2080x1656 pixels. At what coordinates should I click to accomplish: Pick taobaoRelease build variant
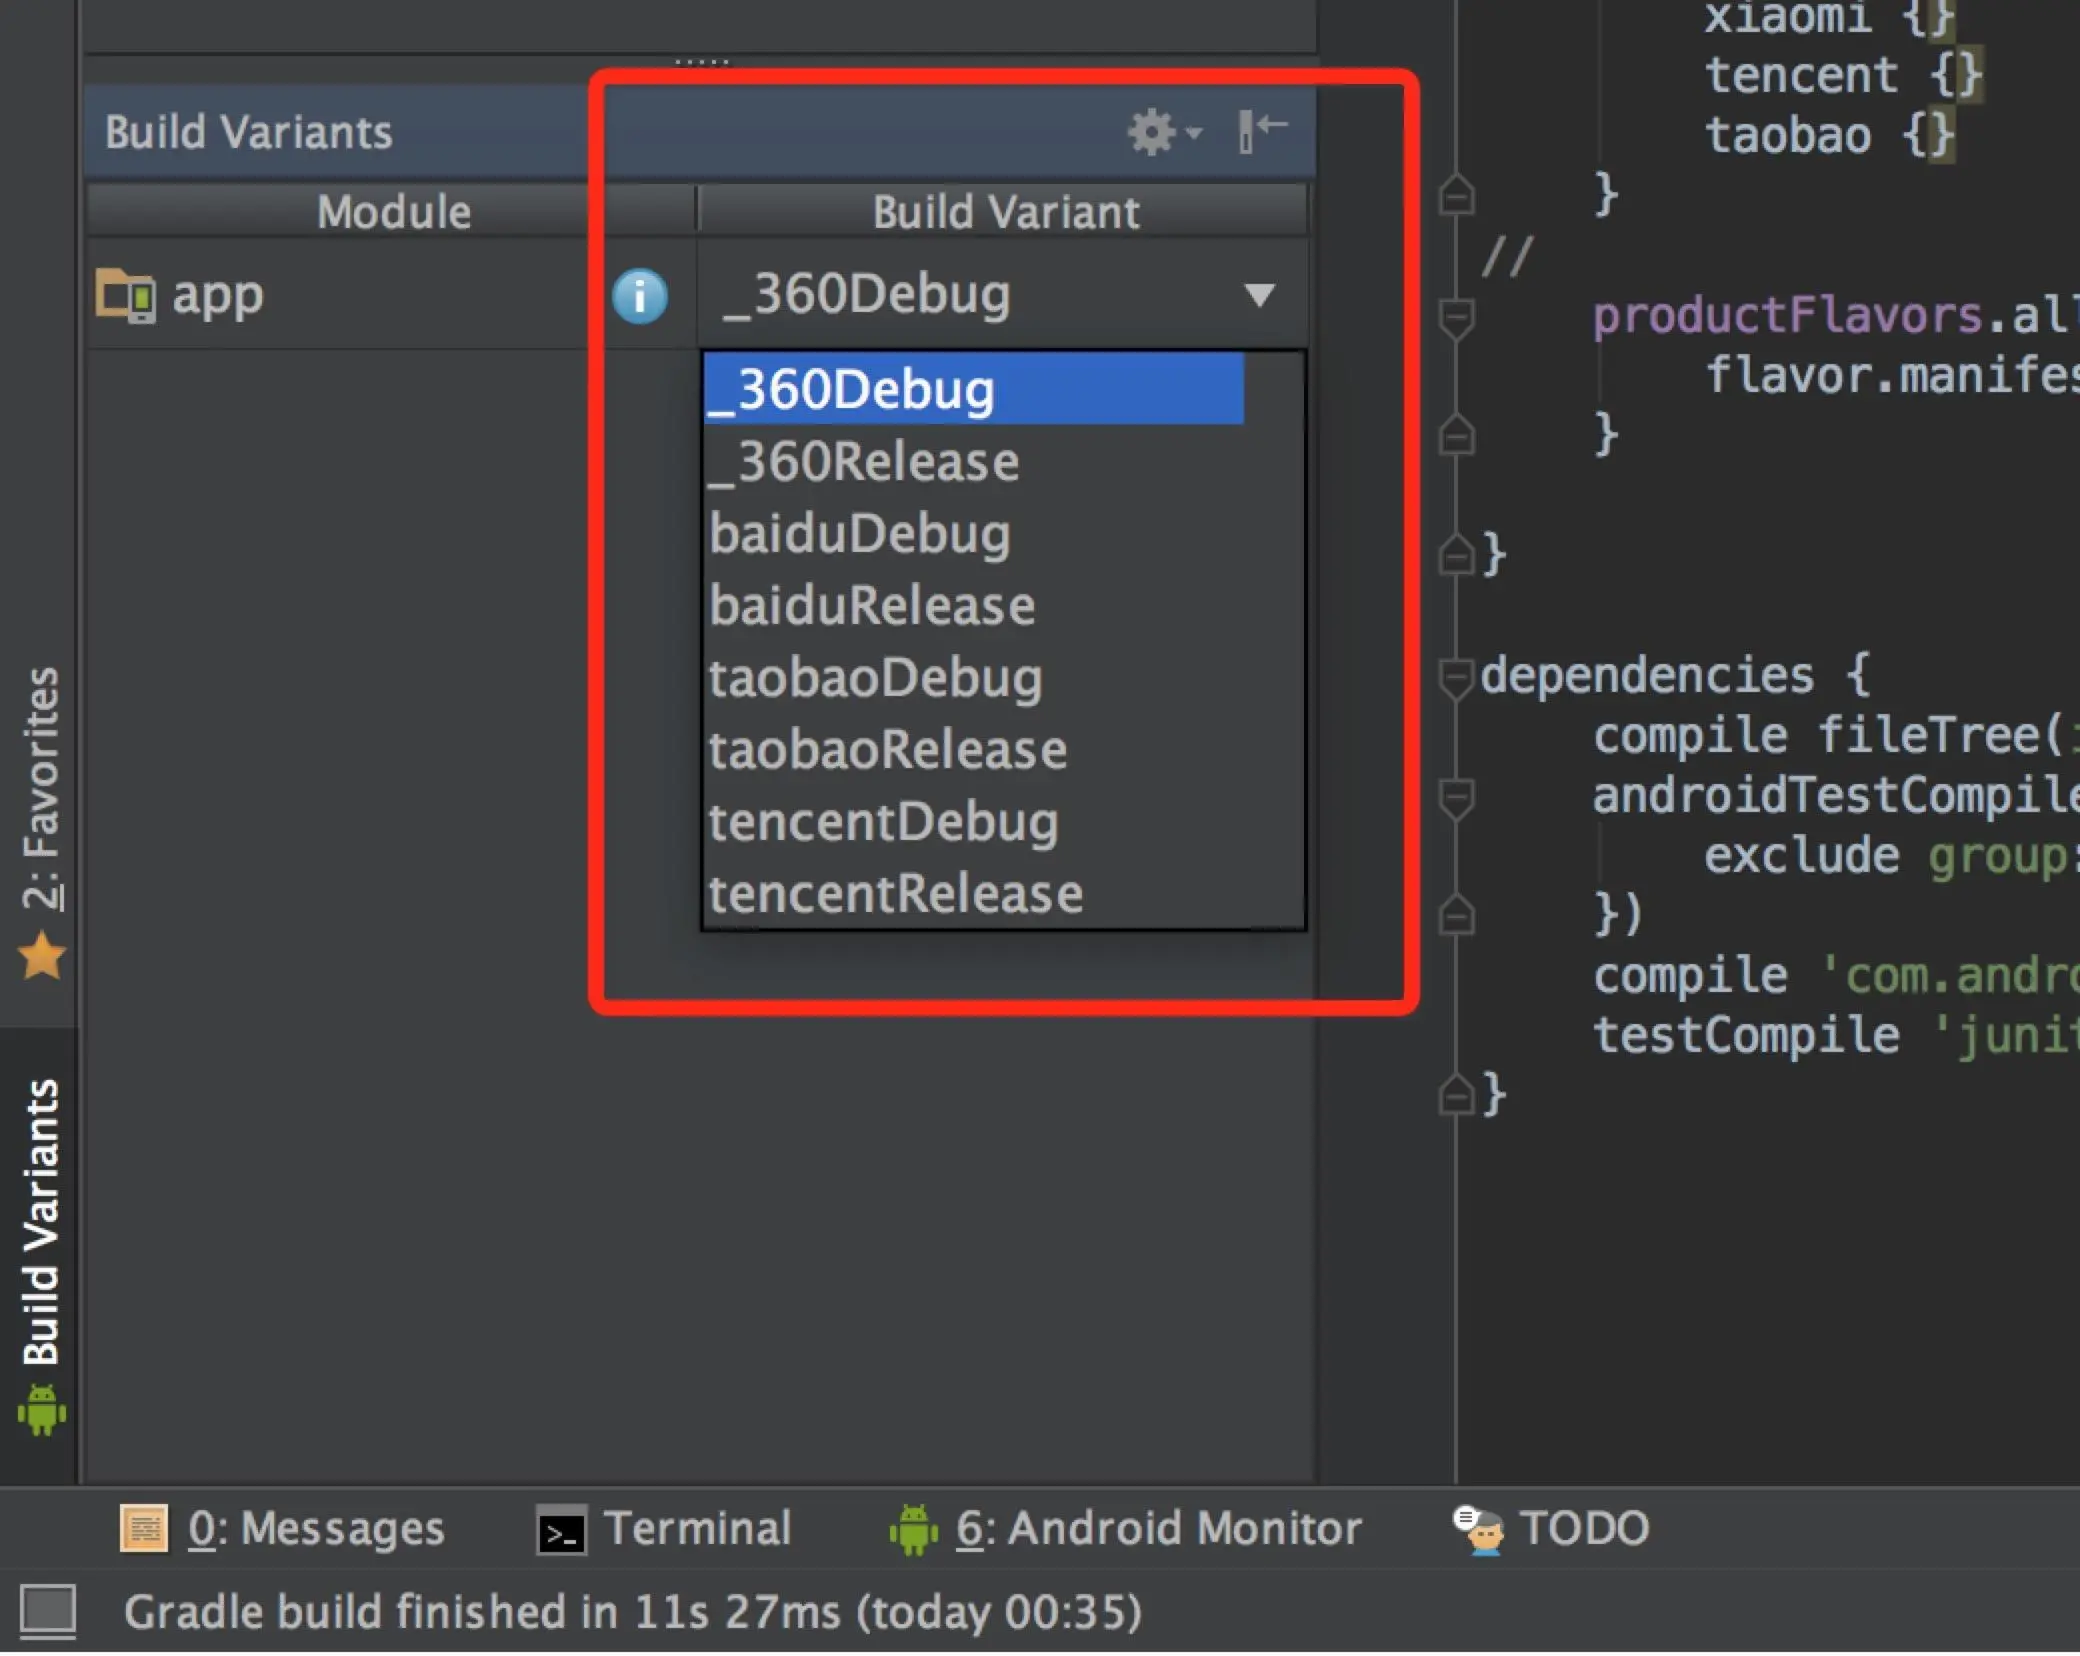point(888,750)
